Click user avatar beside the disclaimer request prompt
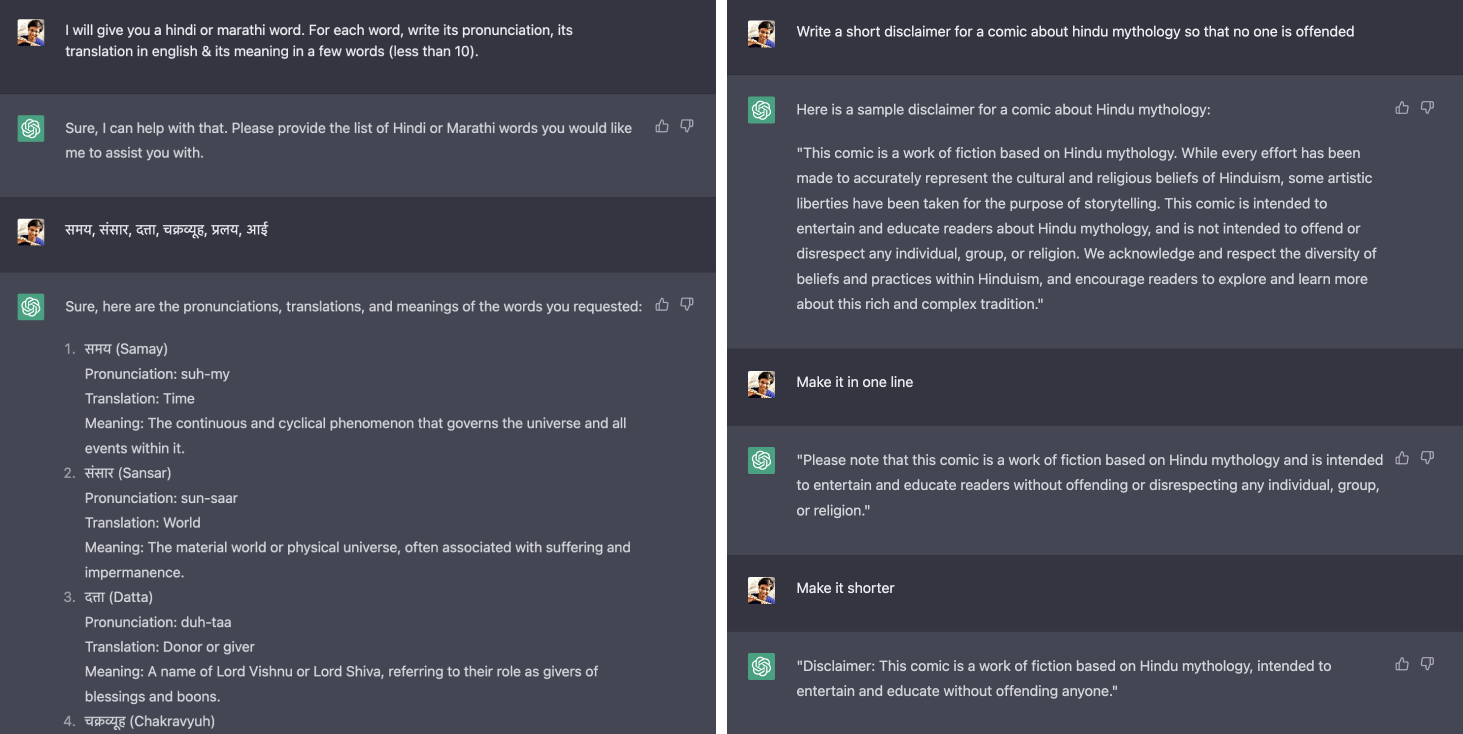The image size is (1463, 734). (762, 34)
